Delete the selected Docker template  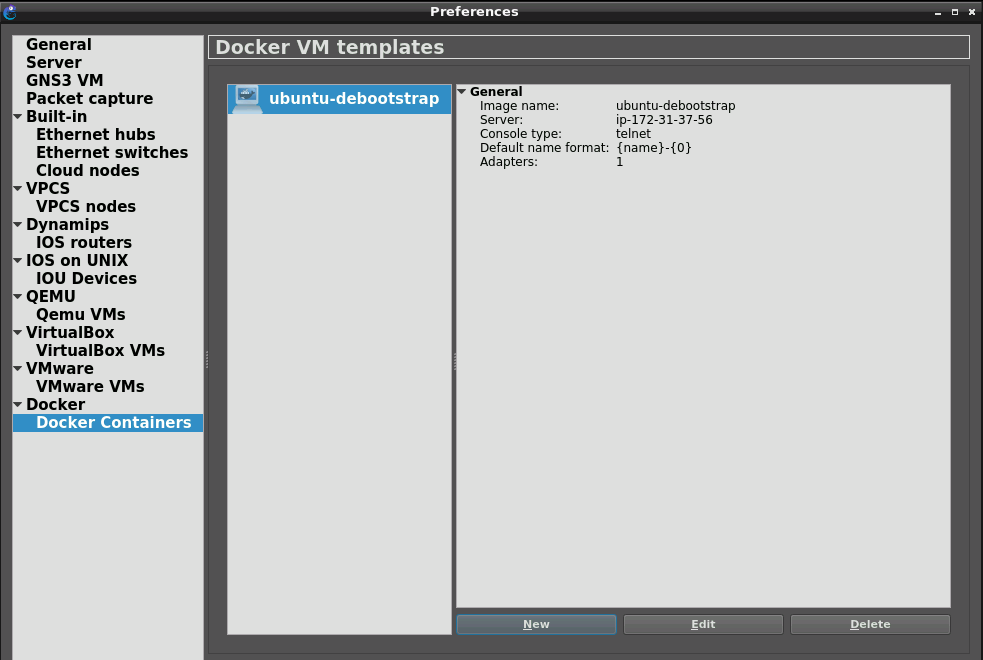[x=870, y=624]
